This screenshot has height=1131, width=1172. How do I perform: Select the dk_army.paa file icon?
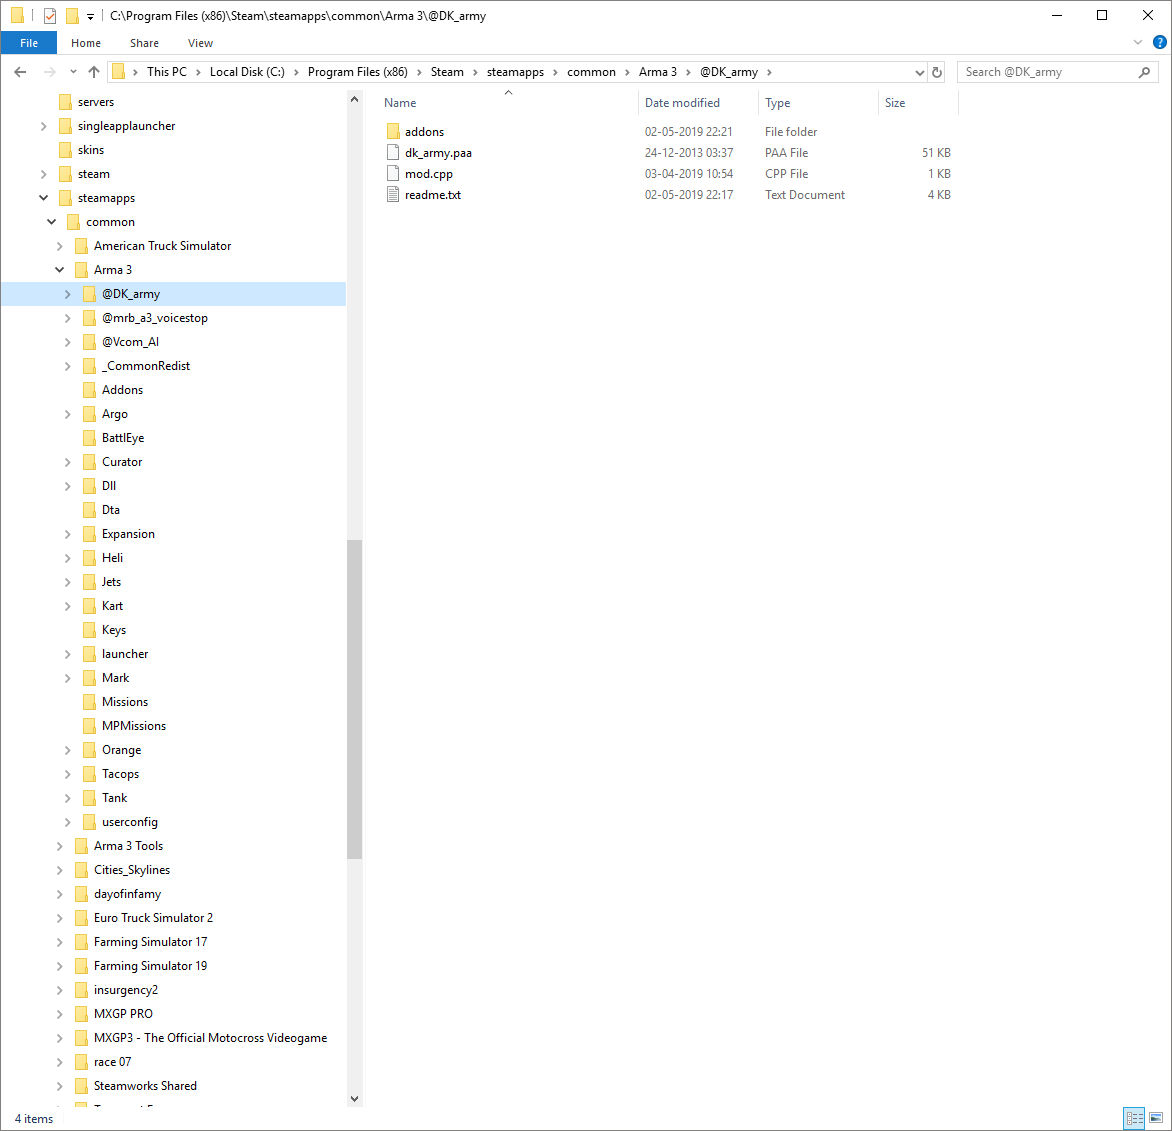pos(393,152)
